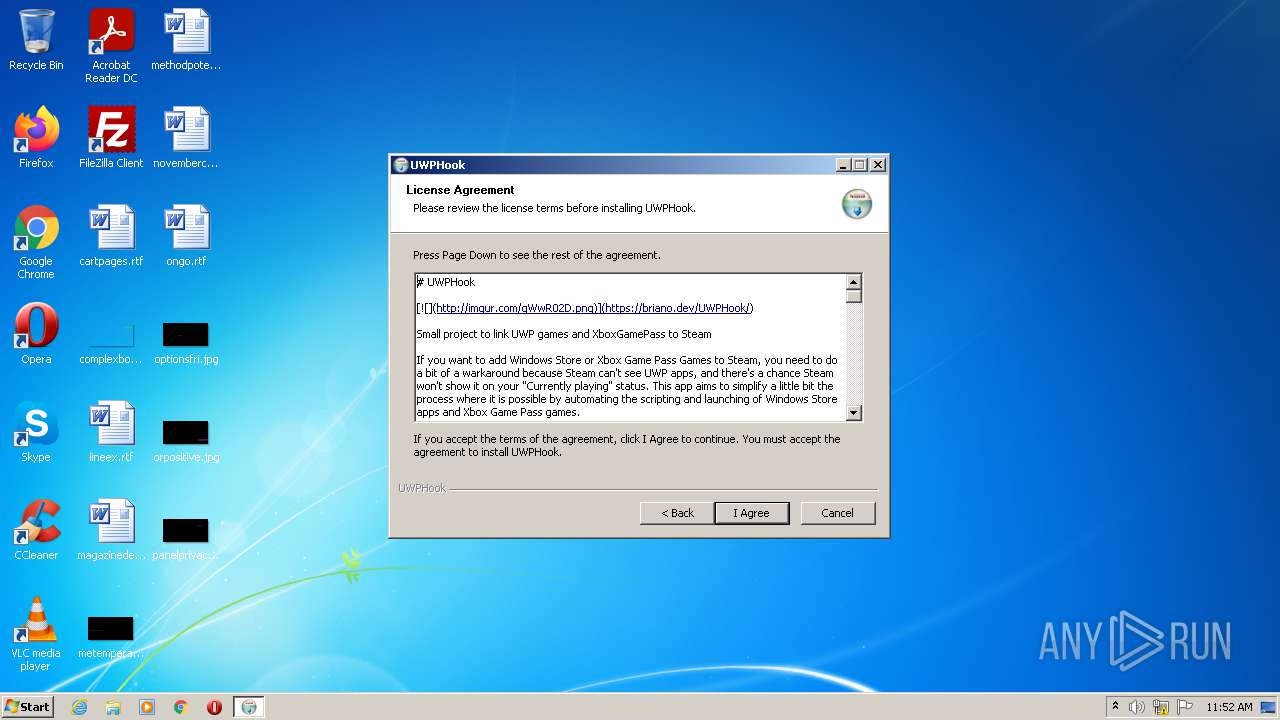
Task: Open the Recycle Bin desktop icon
Action: [x=36, y=41]
